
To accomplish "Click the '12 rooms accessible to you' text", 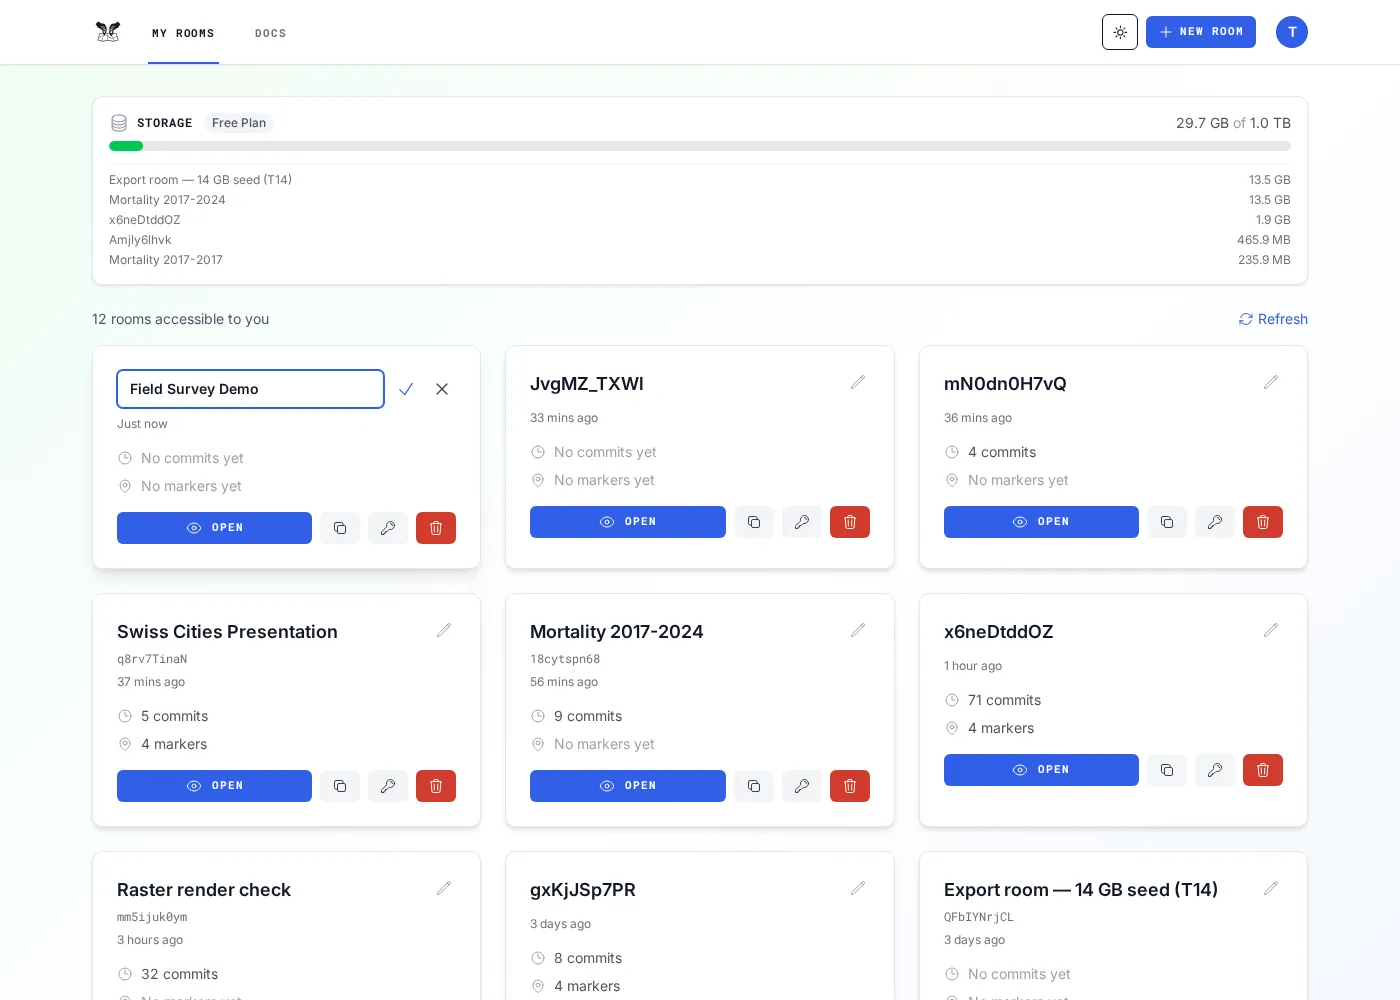I will (x=180, y=319).
